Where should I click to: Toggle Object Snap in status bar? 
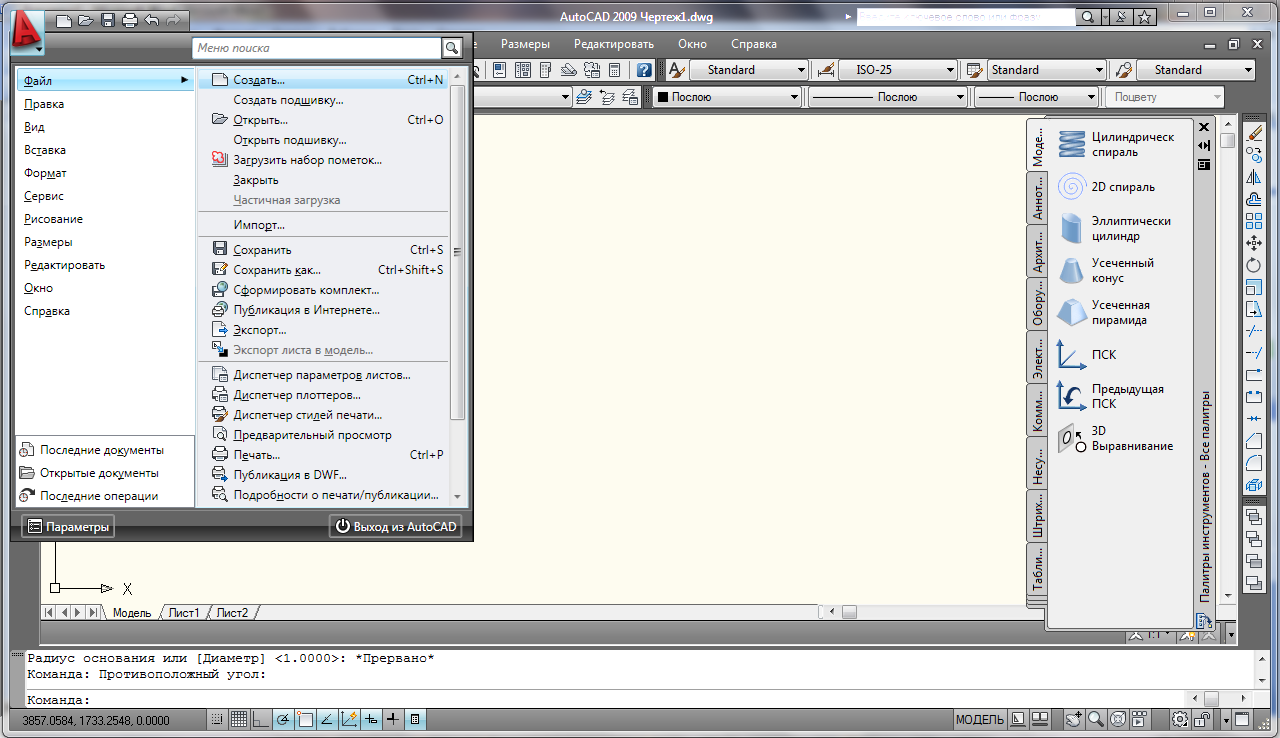tap(305, 719)
